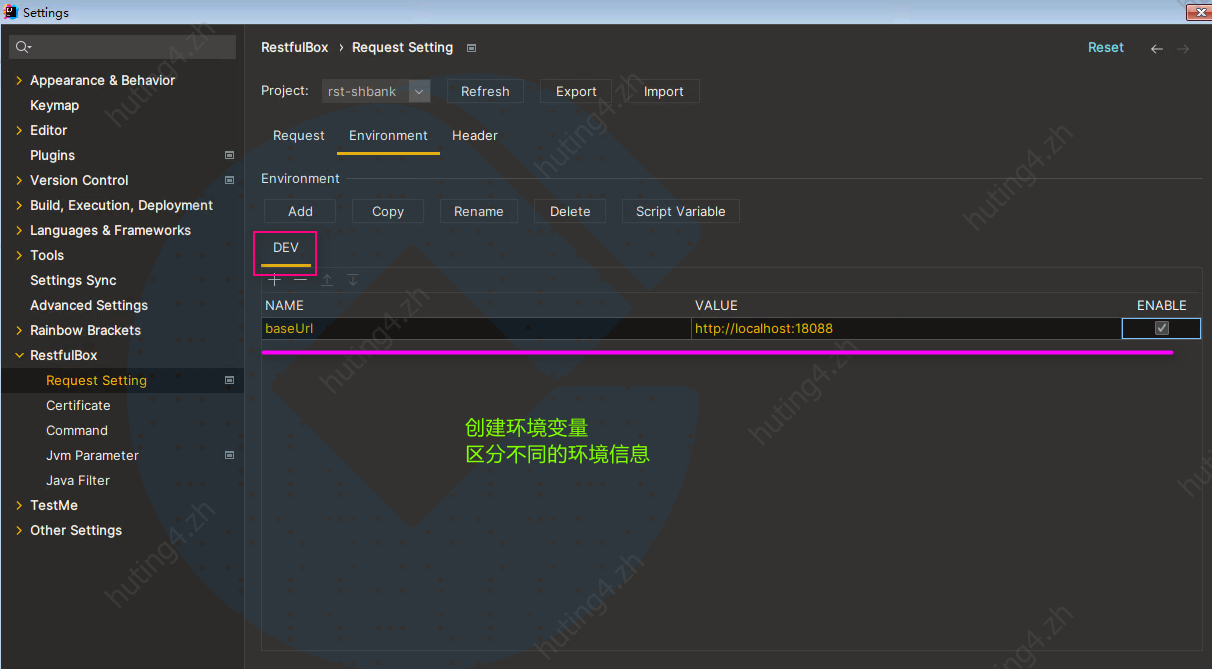Expand the Editor section

[x=19, y=130]
